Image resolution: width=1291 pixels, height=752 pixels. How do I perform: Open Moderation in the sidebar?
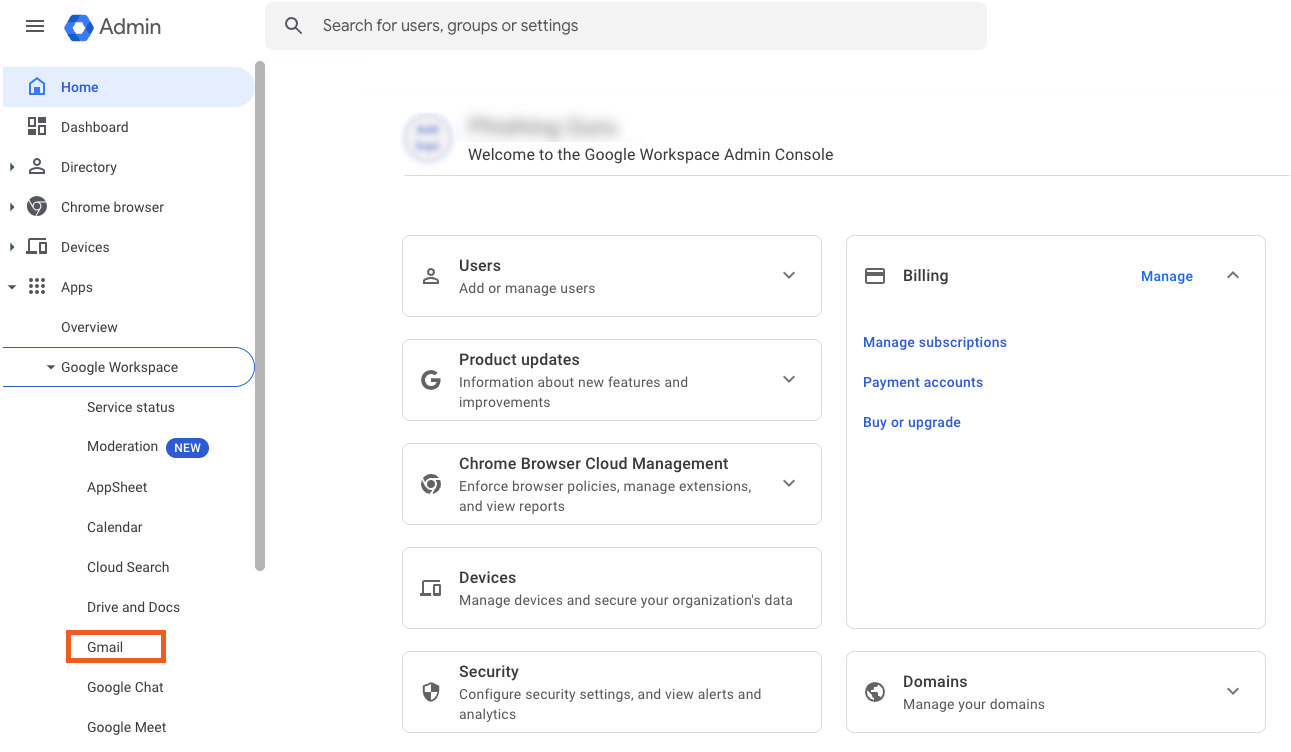(122, 447)
